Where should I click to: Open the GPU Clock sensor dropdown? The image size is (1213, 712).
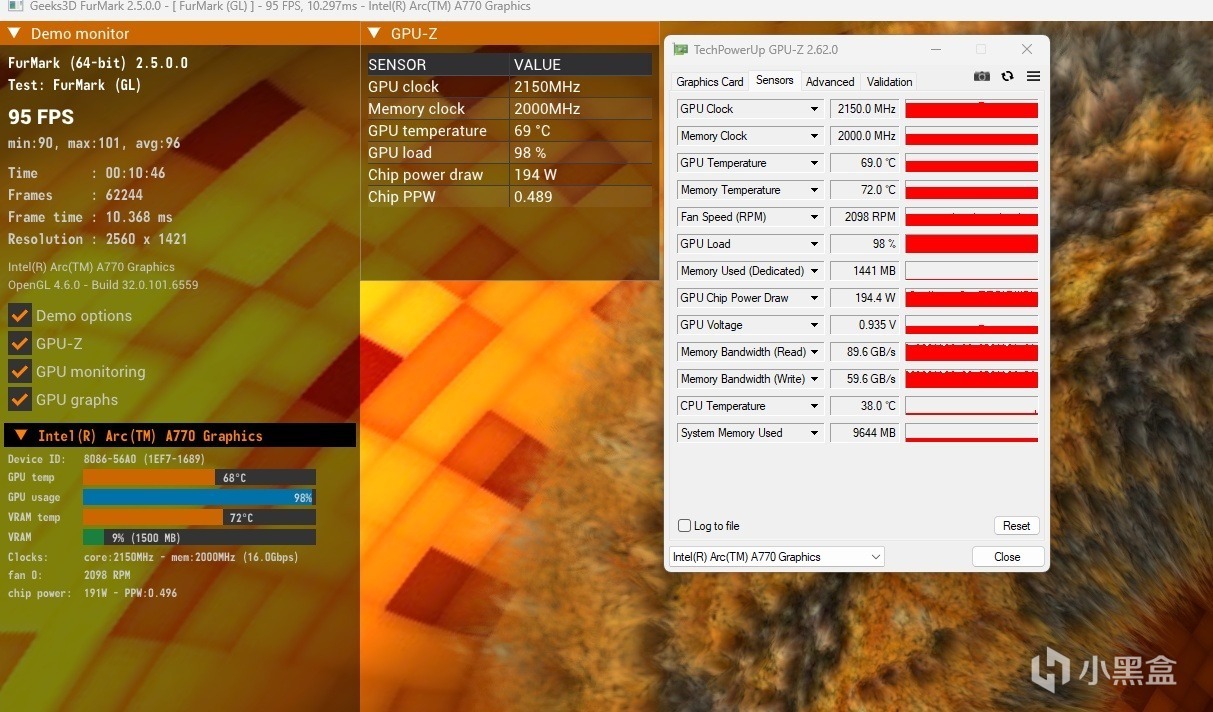[815, 109]
